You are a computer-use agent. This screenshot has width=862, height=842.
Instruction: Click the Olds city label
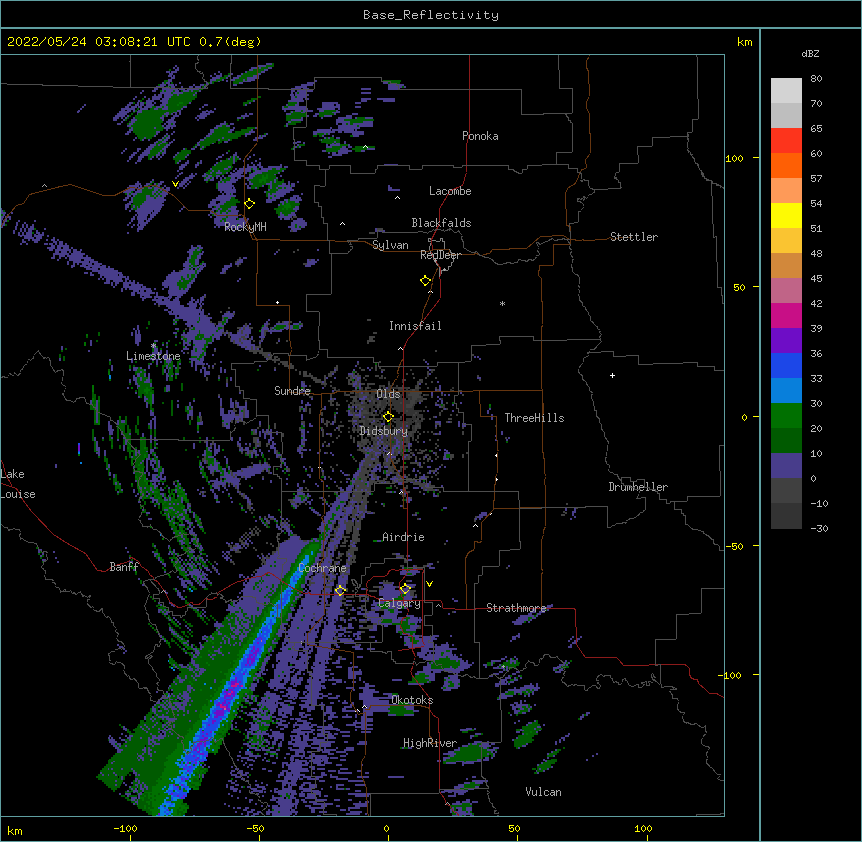point(388,394)
